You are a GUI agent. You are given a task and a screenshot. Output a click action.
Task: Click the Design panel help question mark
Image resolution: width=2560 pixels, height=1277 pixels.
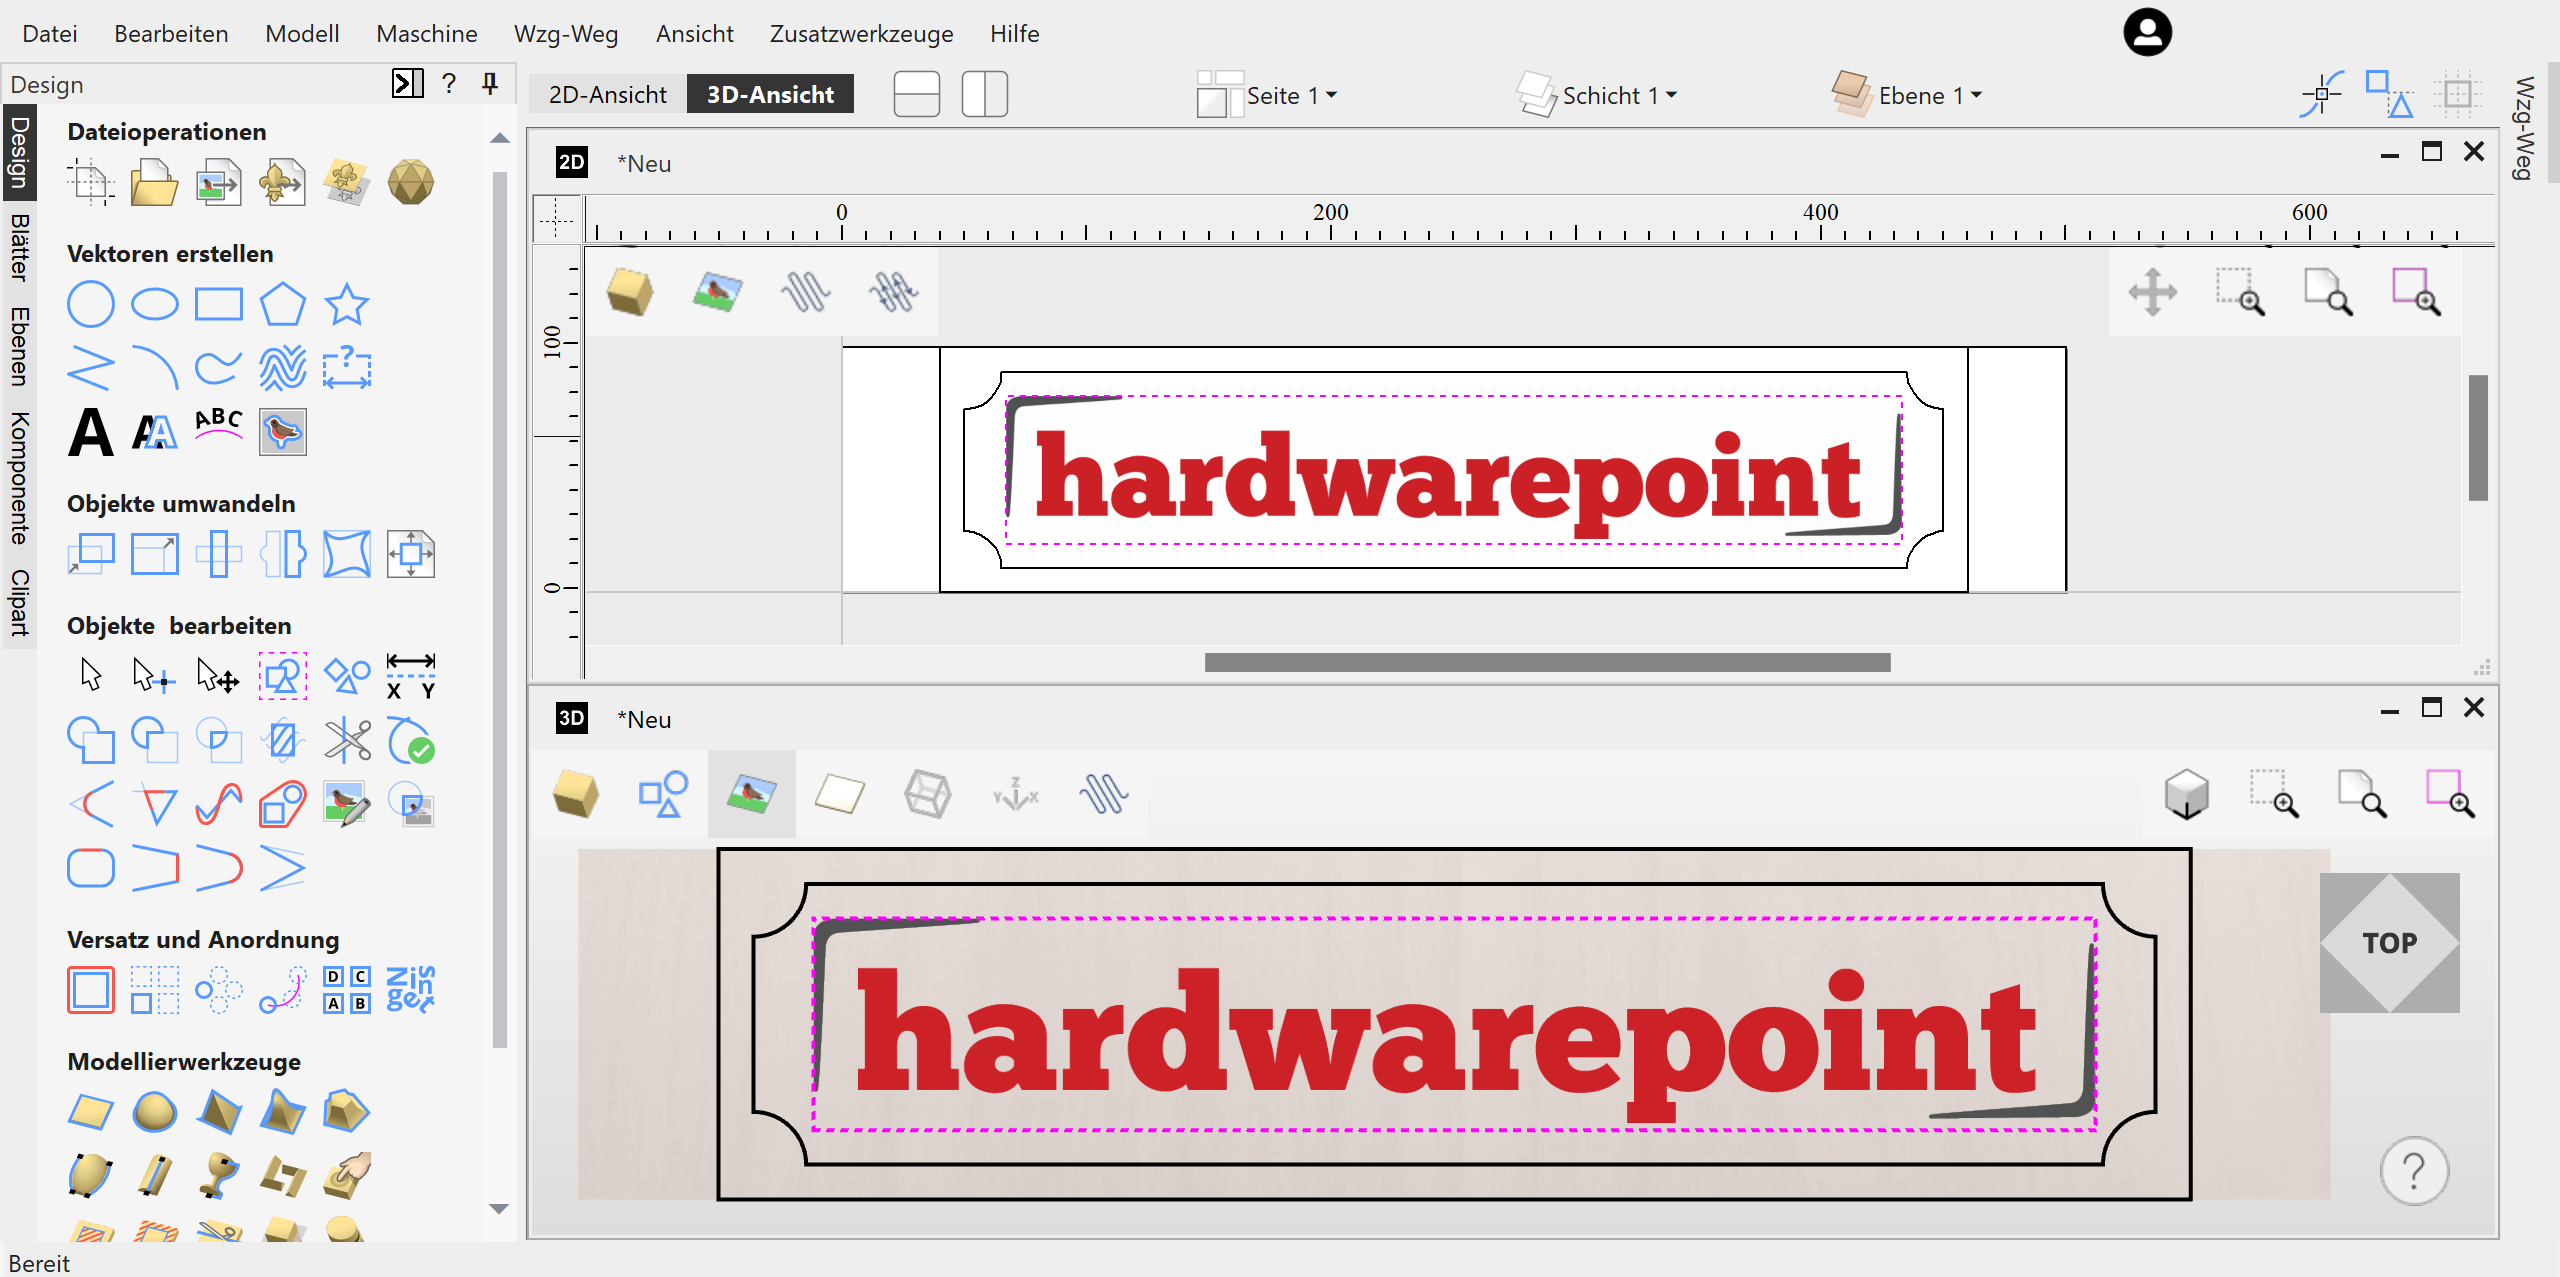coord(449,83)
